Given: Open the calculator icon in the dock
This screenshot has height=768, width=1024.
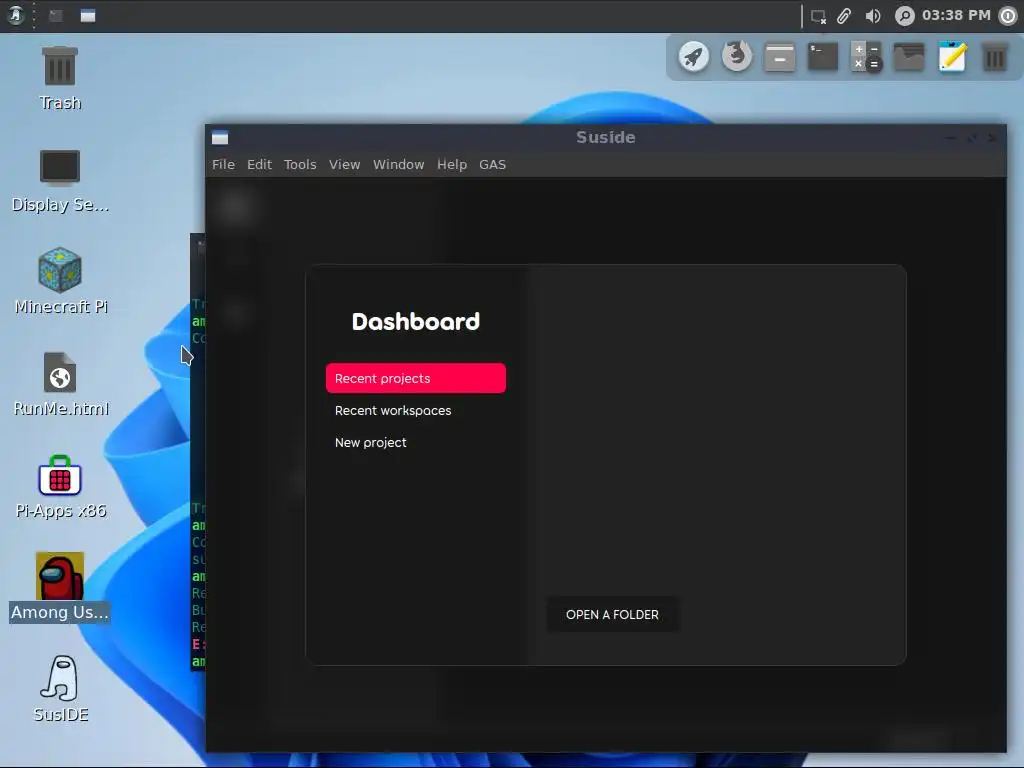Looking at the screenshot, I should click(x=866, y=57).
